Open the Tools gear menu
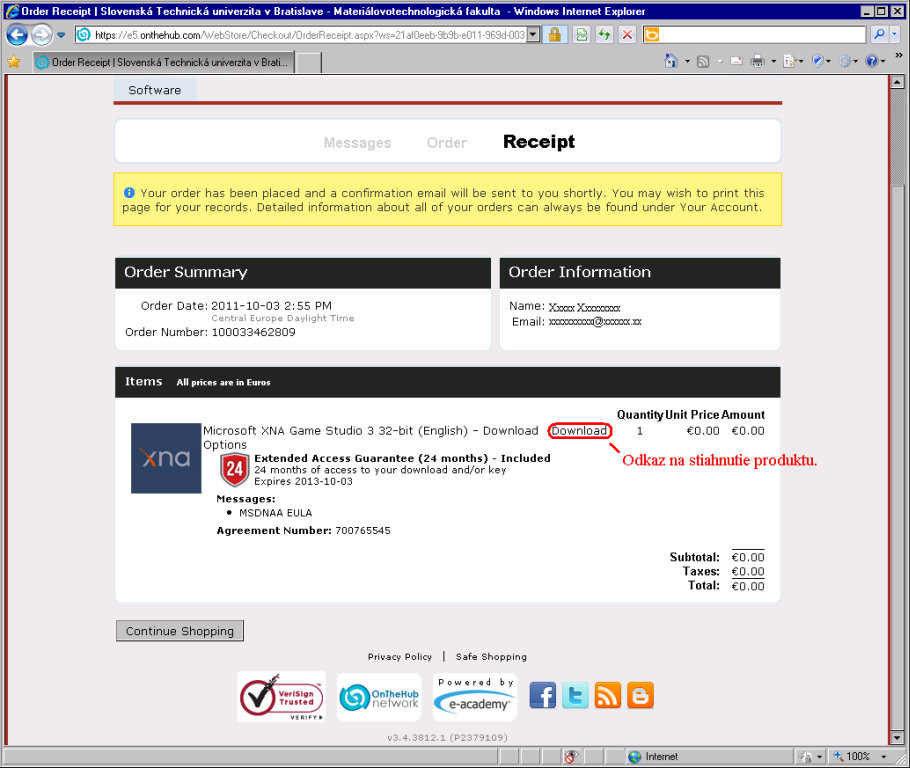This screenshot has height=768, width=910. coord(848,61)
